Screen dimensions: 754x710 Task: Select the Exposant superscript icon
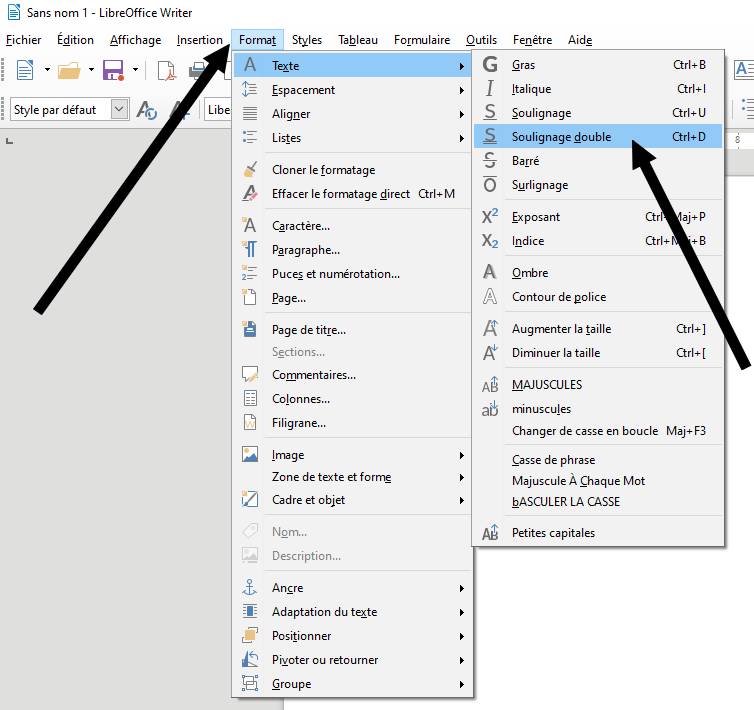490,217
